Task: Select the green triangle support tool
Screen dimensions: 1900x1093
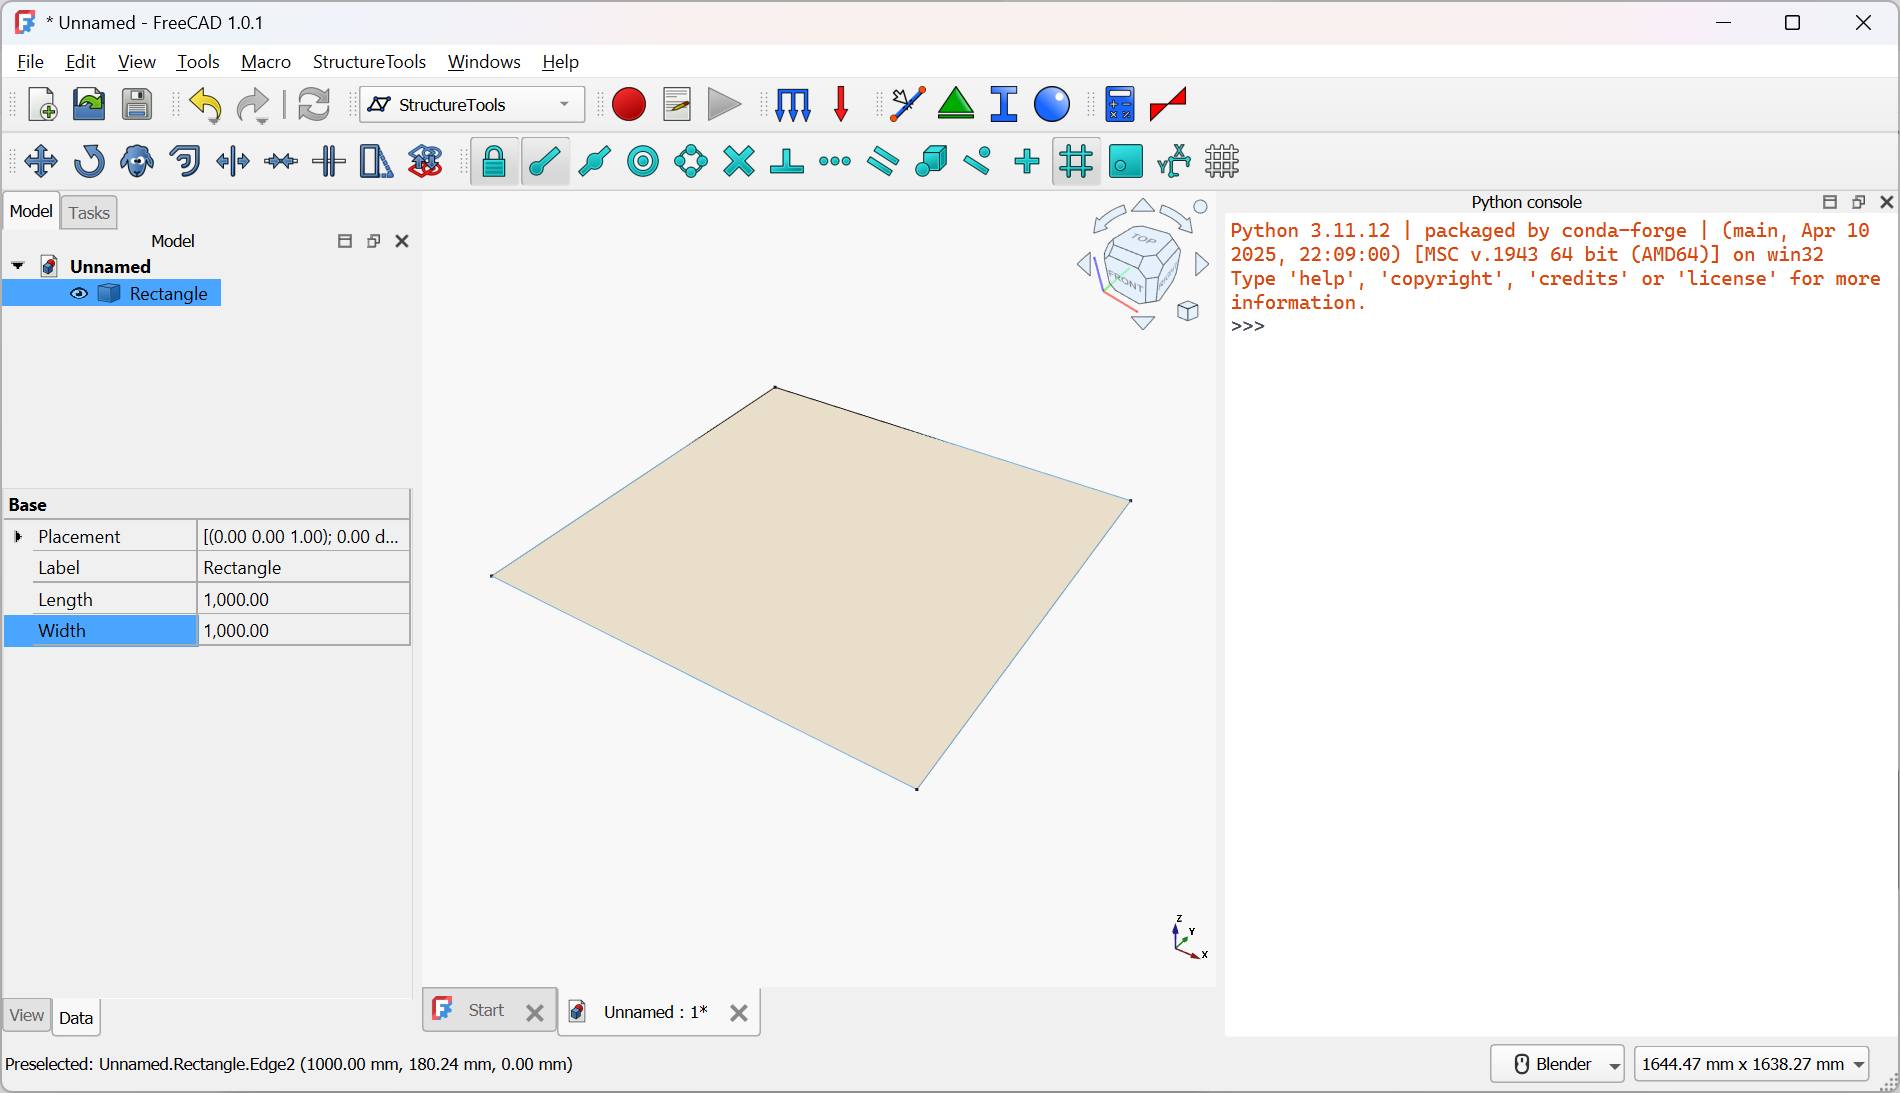Action: pos(956,105)
